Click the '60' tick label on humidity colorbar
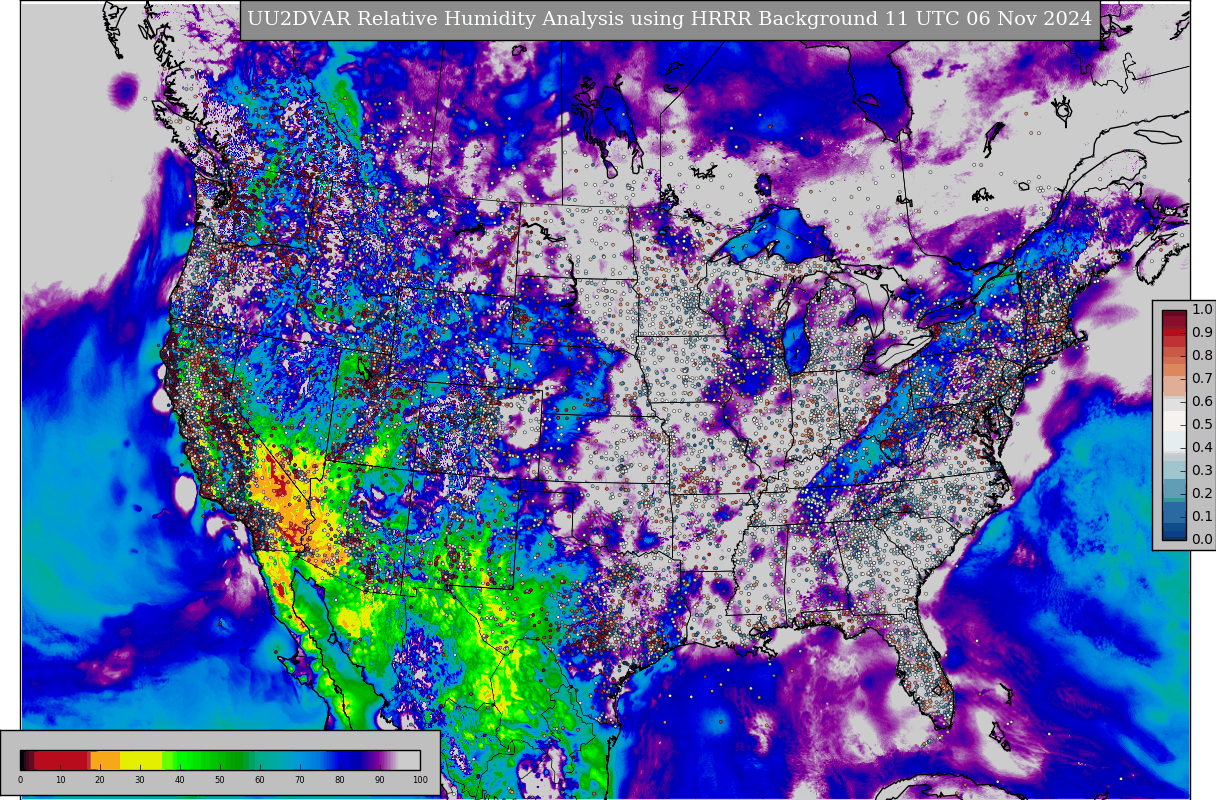Image resolution: width=1216 pixels, height=800 pixels. click(260, 780)
